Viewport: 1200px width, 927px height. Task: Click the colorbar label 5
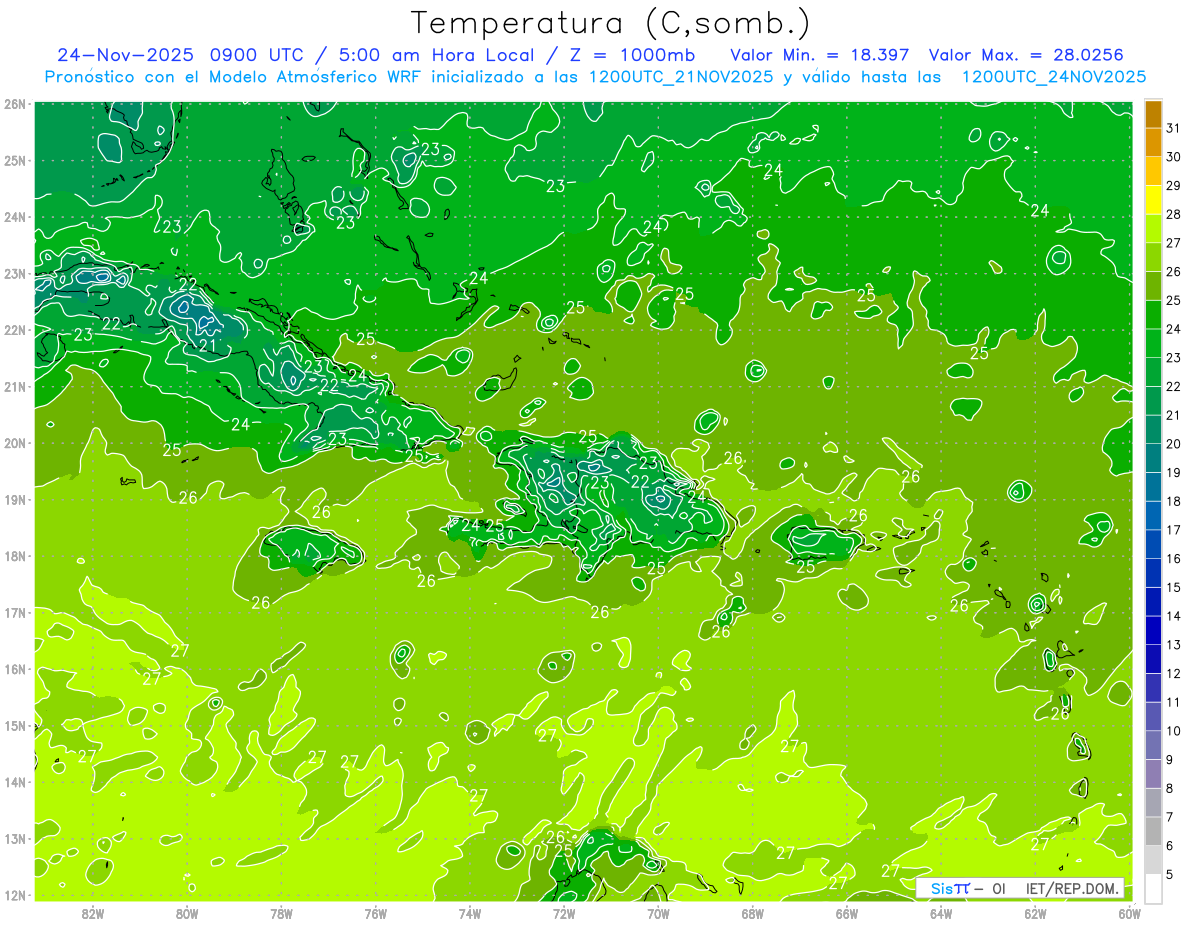coord(1170,874)
